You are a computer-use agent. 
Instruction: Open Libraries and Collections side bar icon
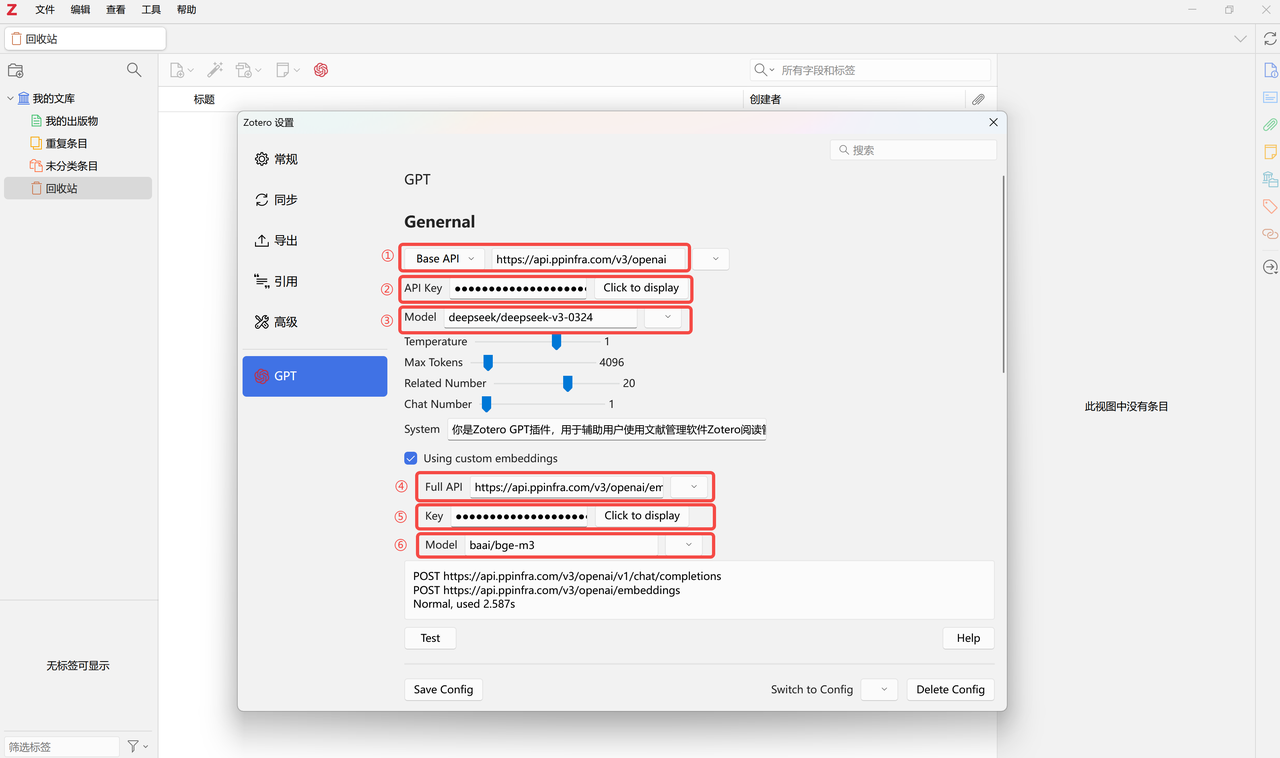pos(1270,179)
